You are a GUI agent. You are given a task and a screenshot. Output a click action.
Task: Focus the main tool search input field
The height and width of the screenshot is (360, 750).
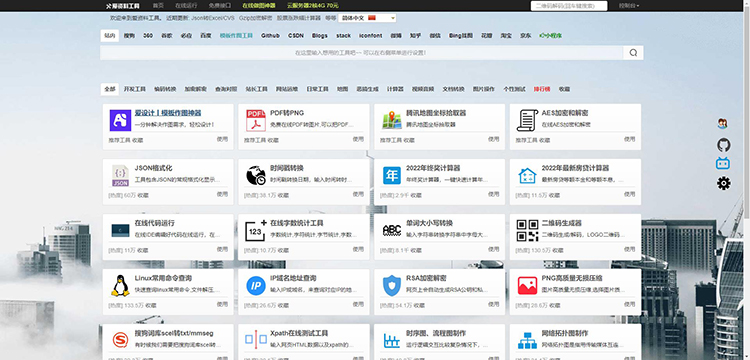pos(361,53)
